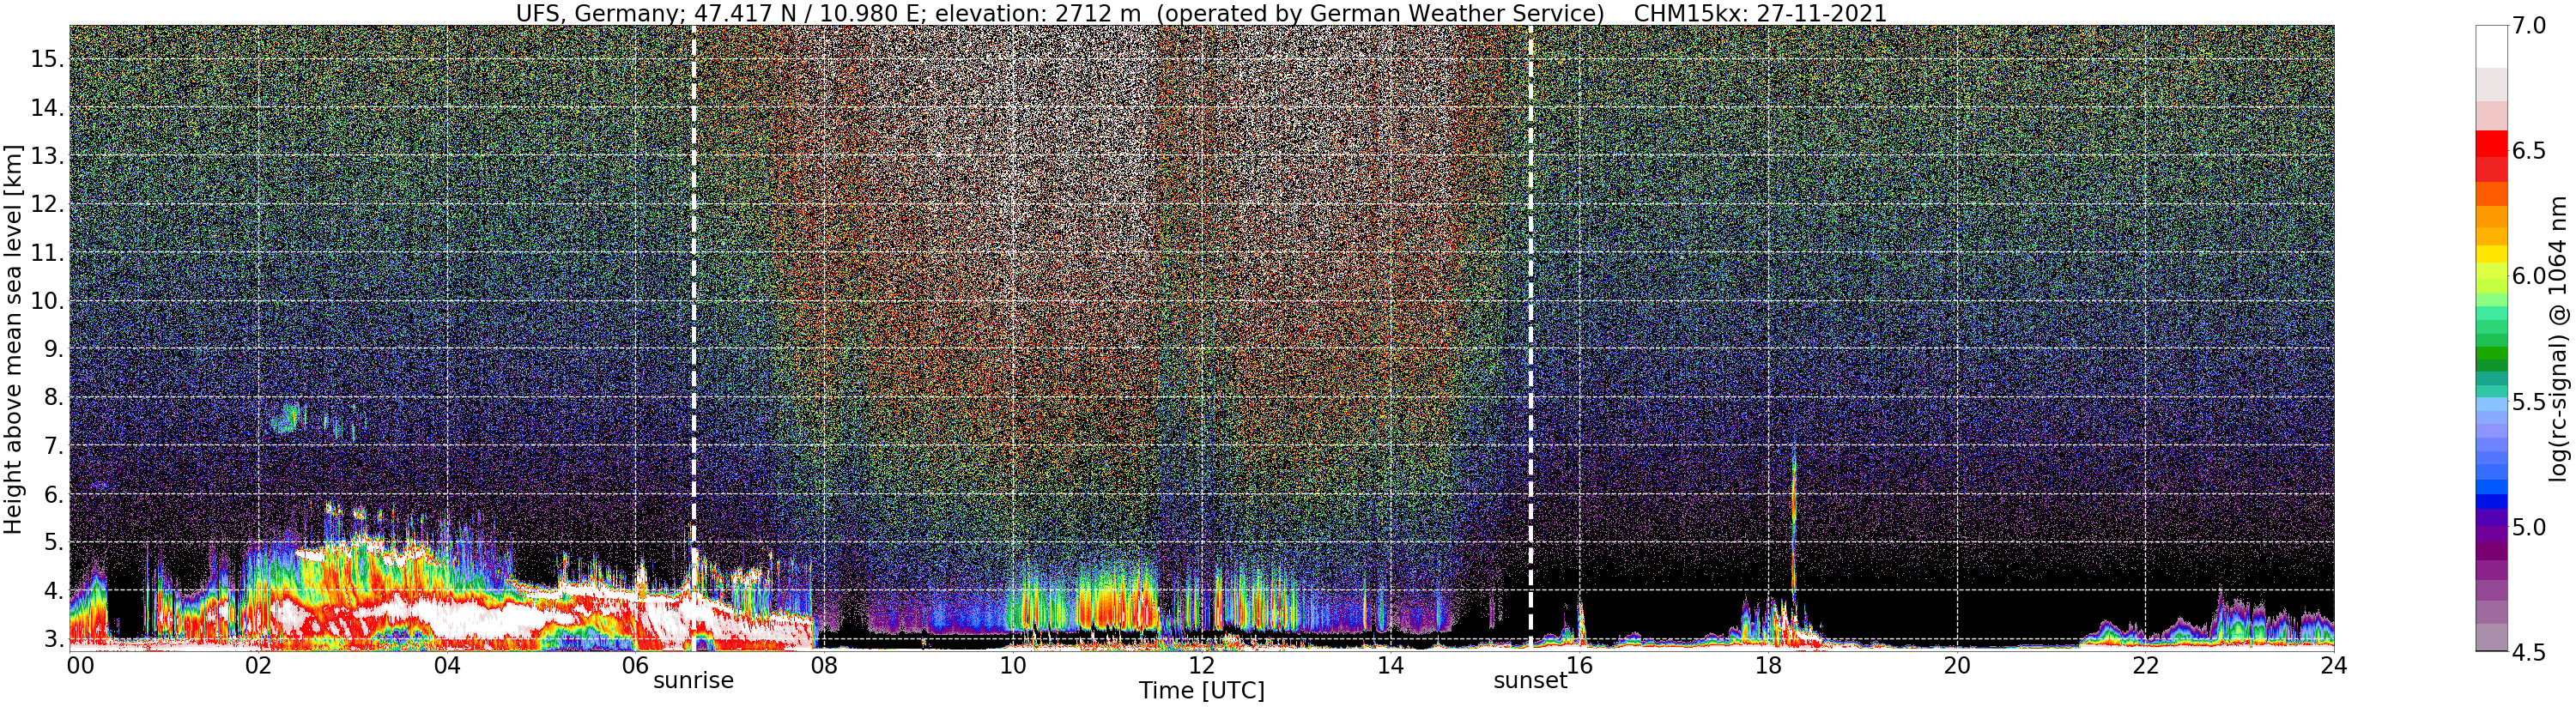Click the '6.' height tick label
Image resolution: width=2576 pixels, height=707 pixels.
[52, 494]
